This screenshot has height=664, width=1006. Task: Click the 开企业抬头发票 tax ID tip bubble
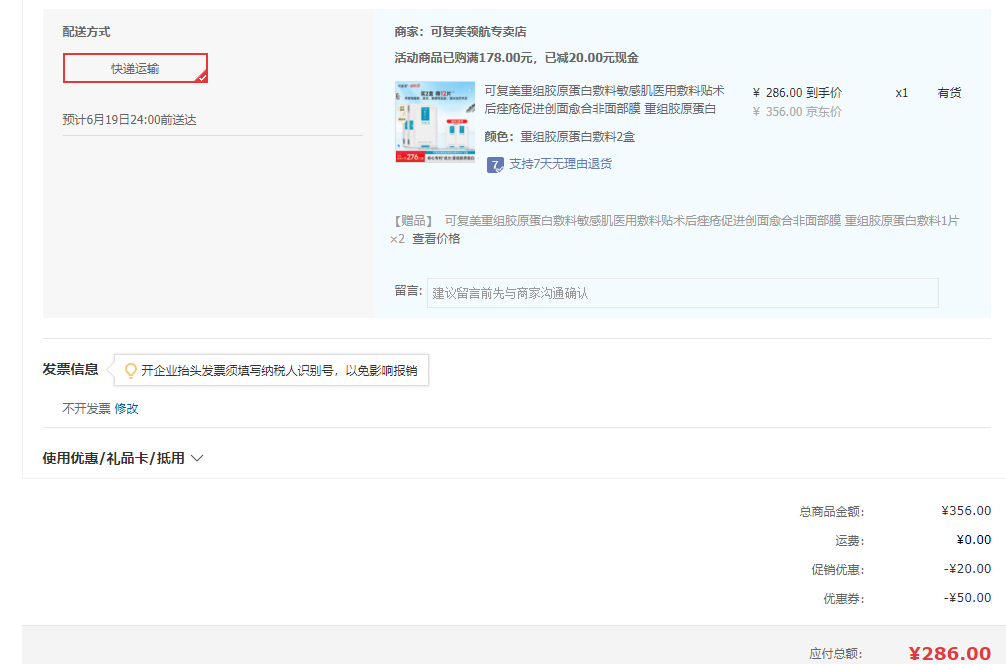(x=278, y=370)
